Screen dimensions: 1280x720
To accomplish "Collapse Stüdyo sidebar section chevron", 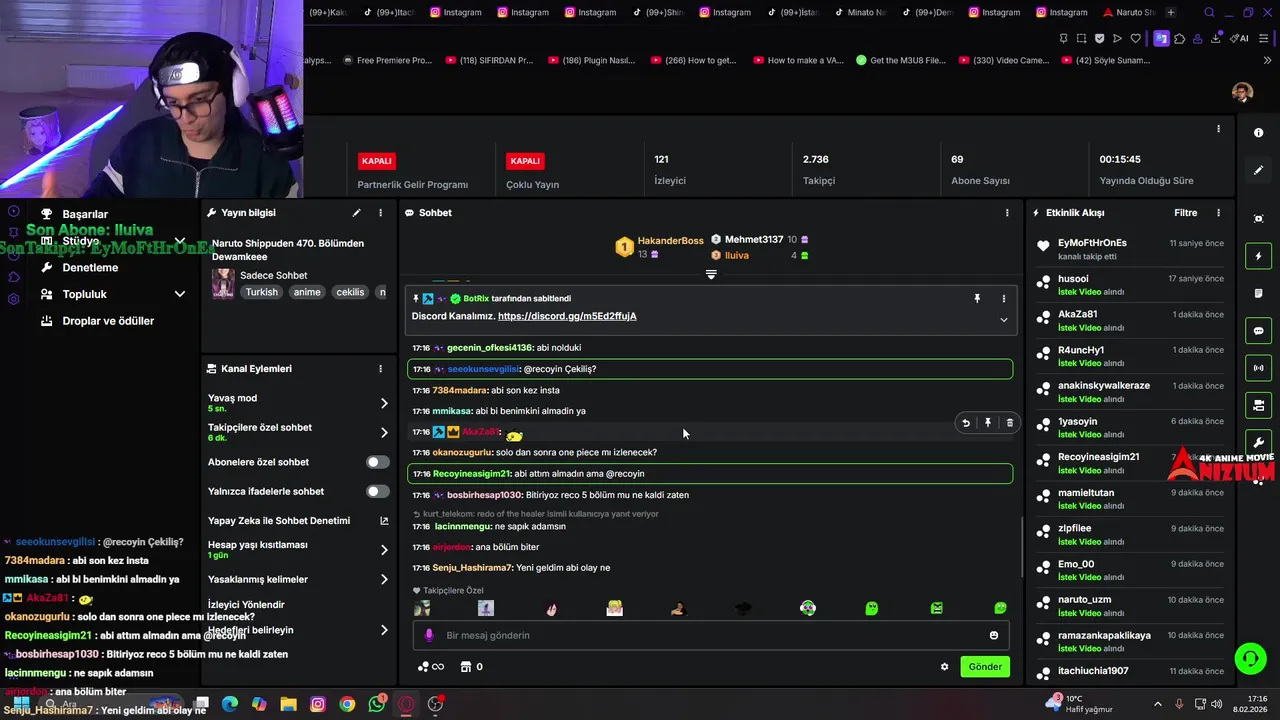I will point(180,241).
